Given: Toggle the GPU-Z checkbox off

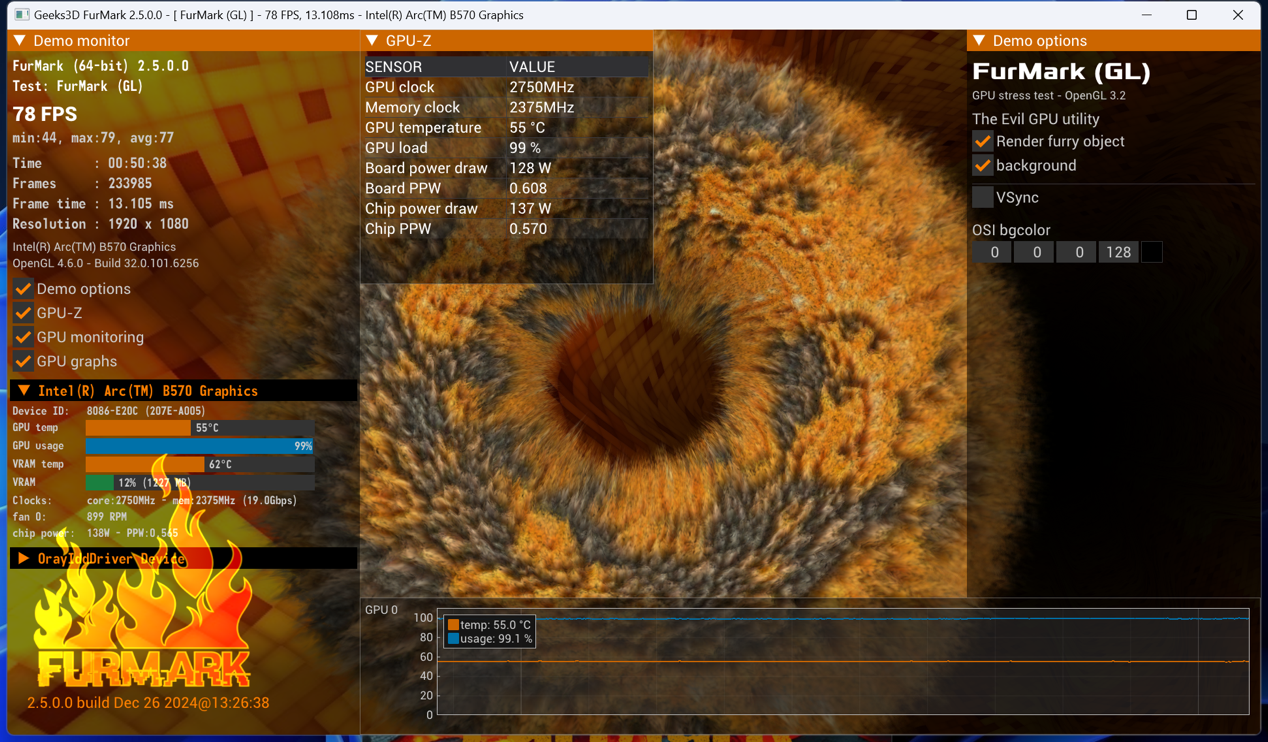Looking at the screenshot, I should [x=23, y=313].
